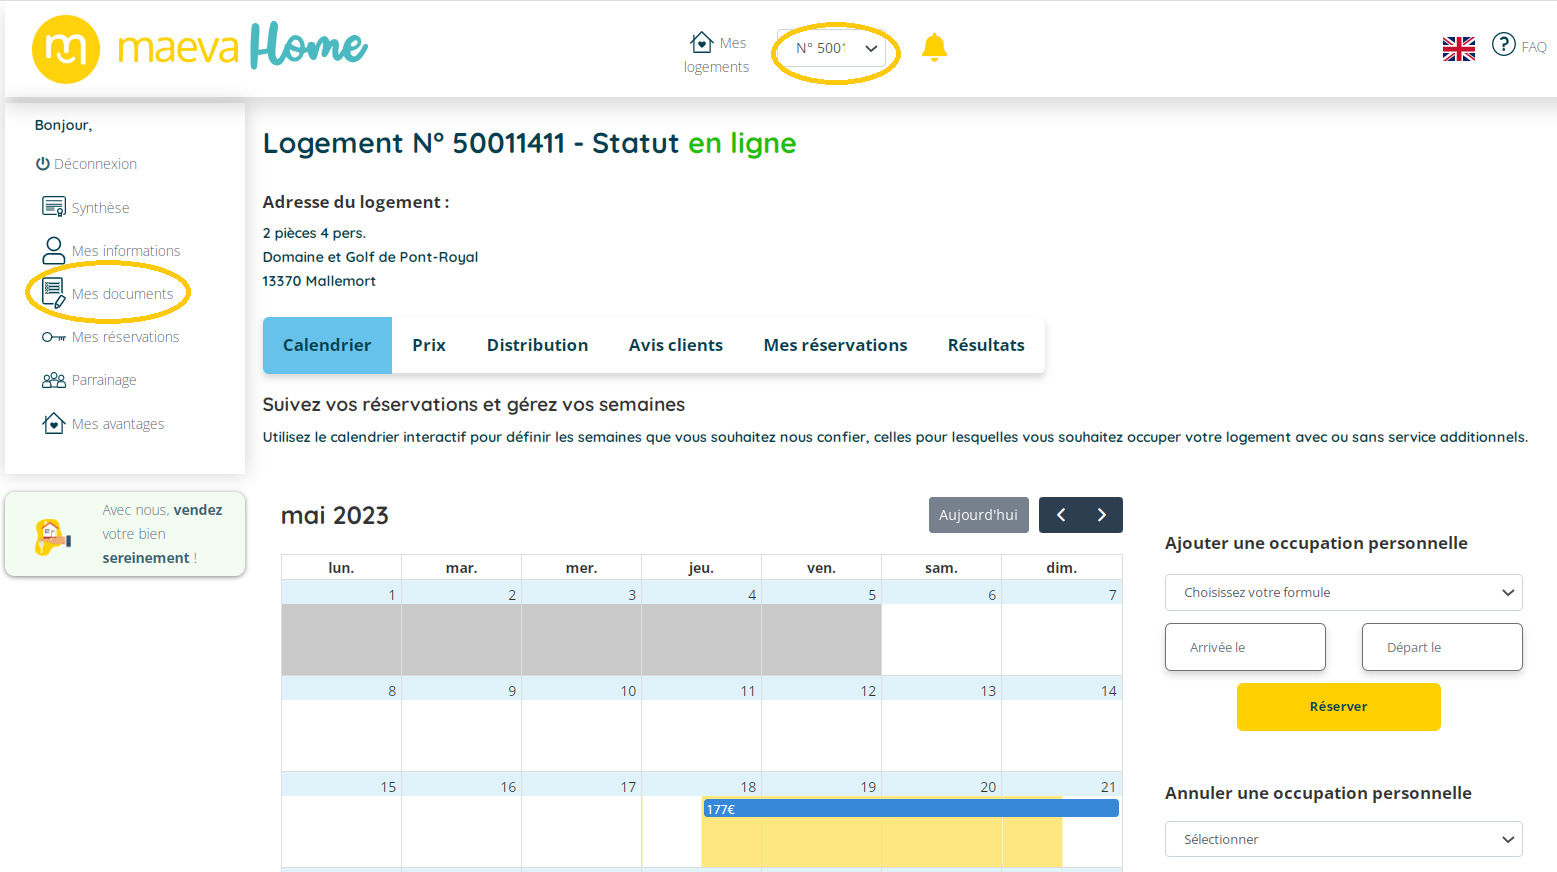Open the Choisissez votre formule dropdown
Viewport: 1557px width, 872px height.
[1343, 592]
